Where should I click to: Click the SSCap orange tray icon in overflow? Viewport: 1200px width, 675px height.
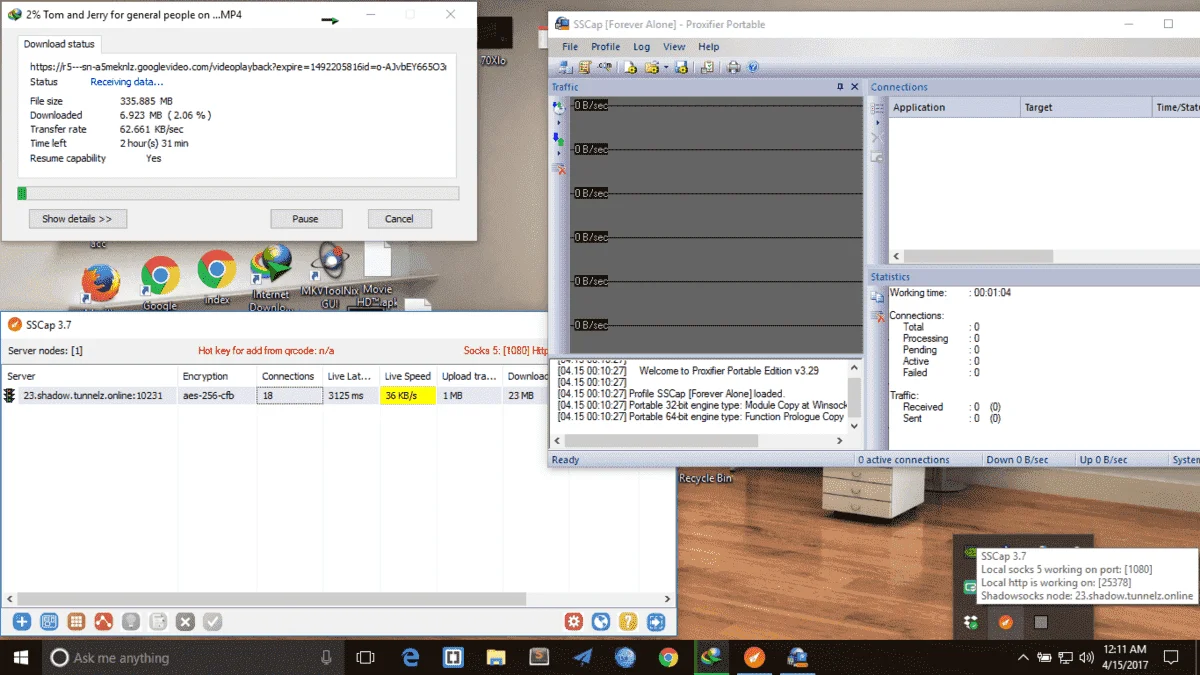(x=1006, y=622)
